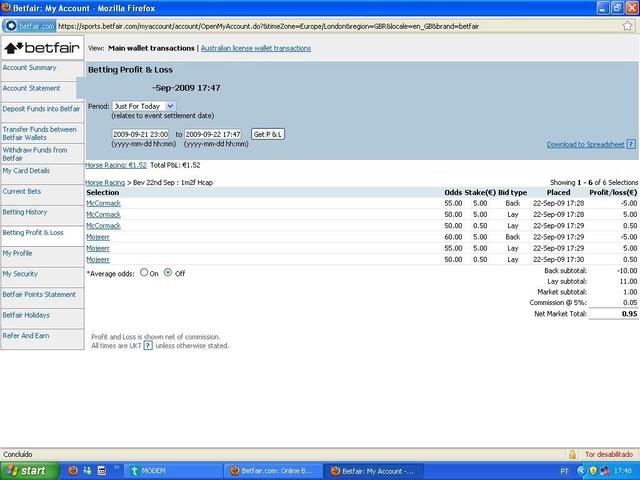Screen dimensions: 640x480
Task: Open My Security page
Action: tap(20, 274)
